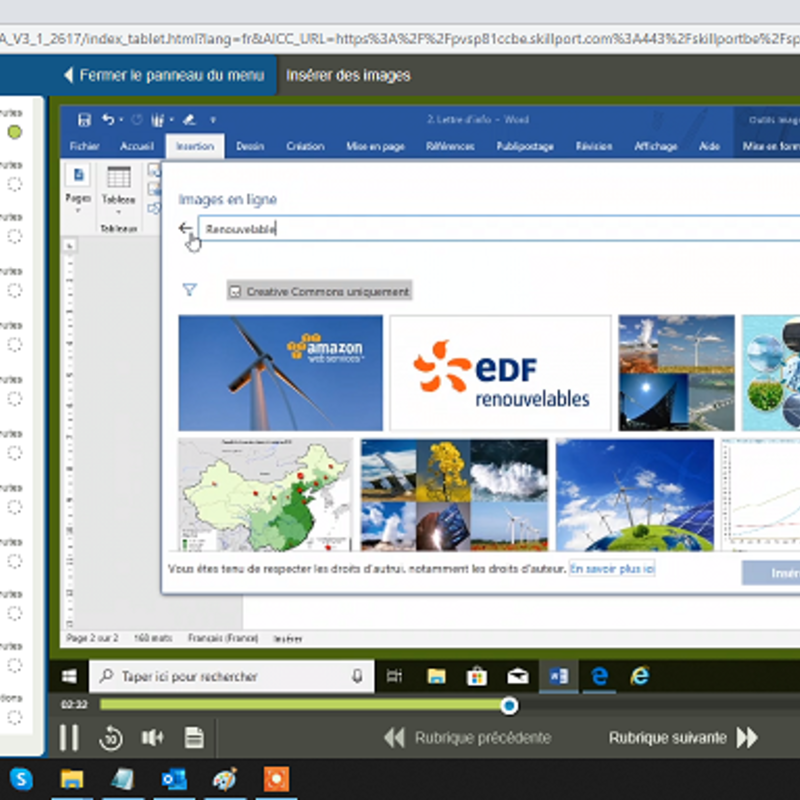Click Français (France) in status bar
Viewport: 800px width, 800px height.
(223, 638)
